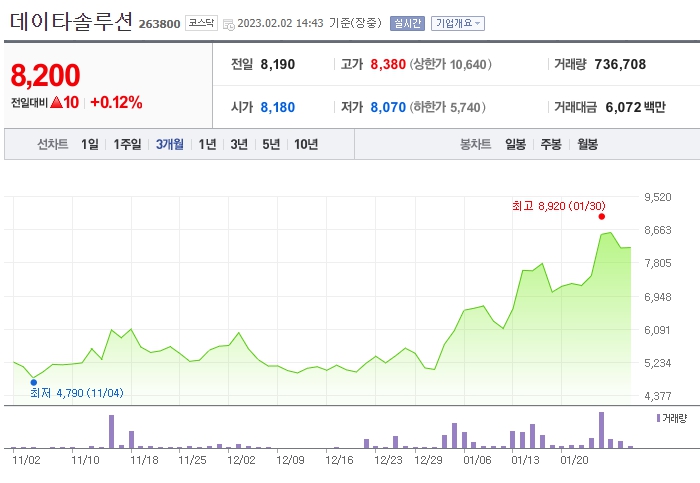Image resolution: width=700 pixels, height=483 pixels.
Task: Click the 코스닥 market badge
Action: click(201, 23)
